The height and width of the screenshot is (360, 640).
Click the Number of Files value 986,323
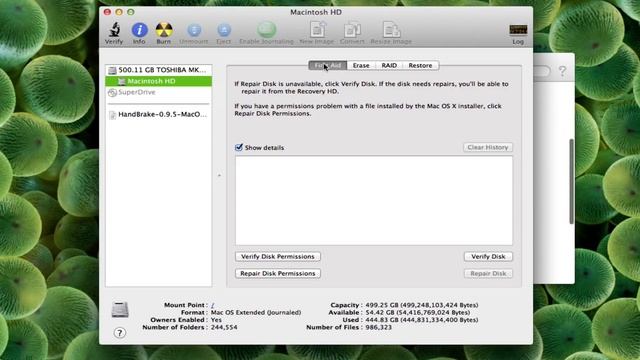click(378, 327)
